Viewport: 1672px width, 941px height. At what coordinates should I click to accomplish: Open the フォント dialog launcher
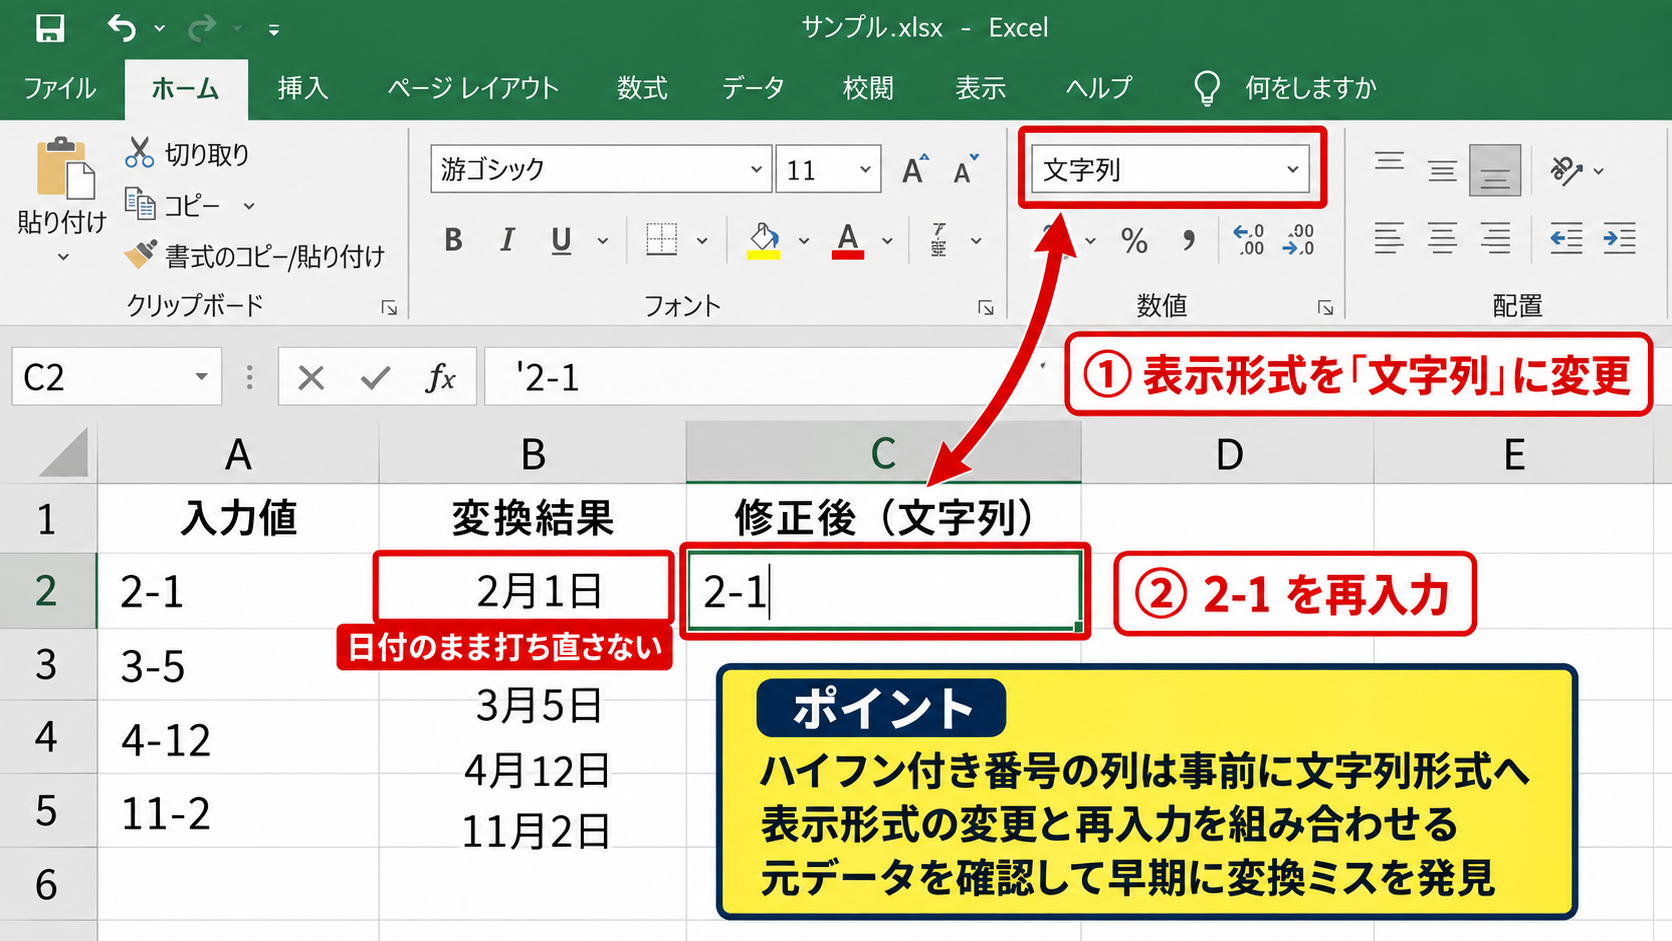[986, 308]
